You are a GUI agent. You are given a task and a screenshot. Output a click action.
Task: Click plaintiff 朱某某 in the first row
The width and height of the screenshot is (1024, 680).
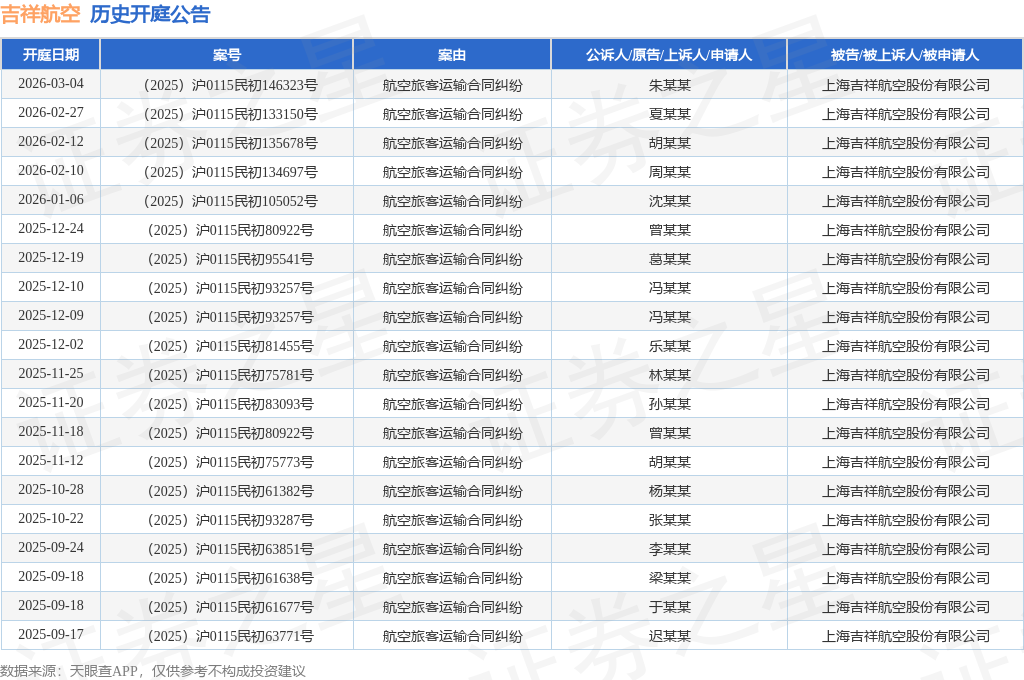669,85
